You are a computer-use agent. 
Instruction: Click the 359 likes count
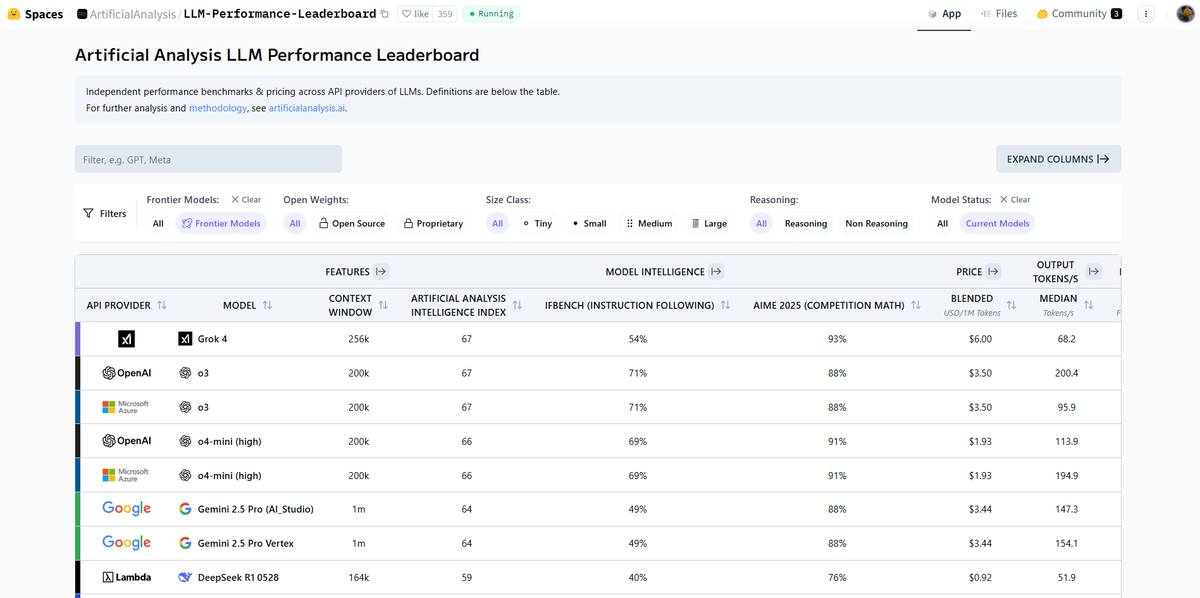445,14
